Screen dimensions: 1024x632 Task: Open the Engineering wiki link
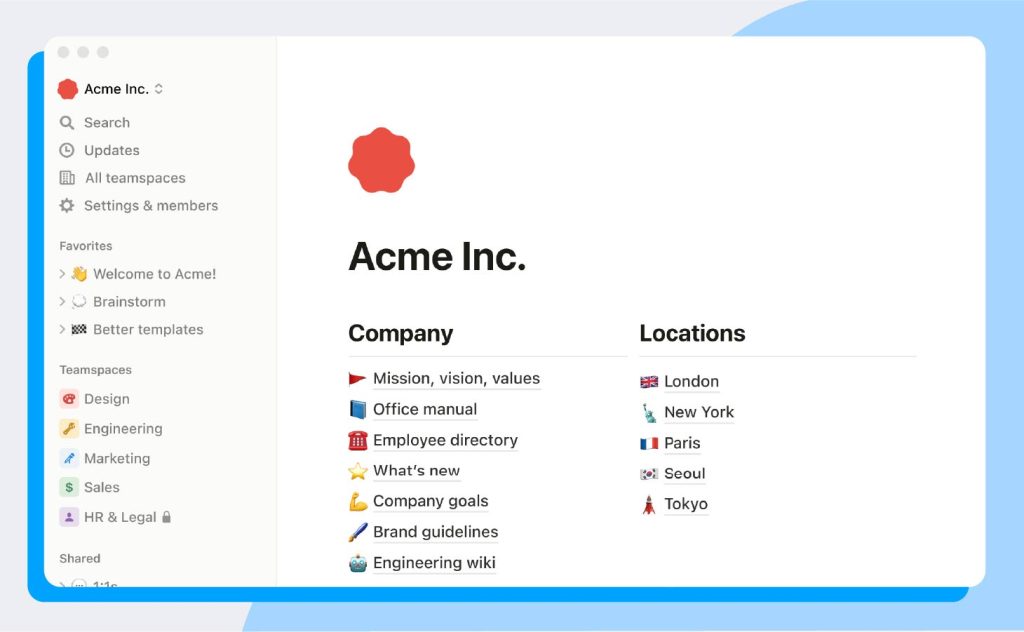pos(433,563)
